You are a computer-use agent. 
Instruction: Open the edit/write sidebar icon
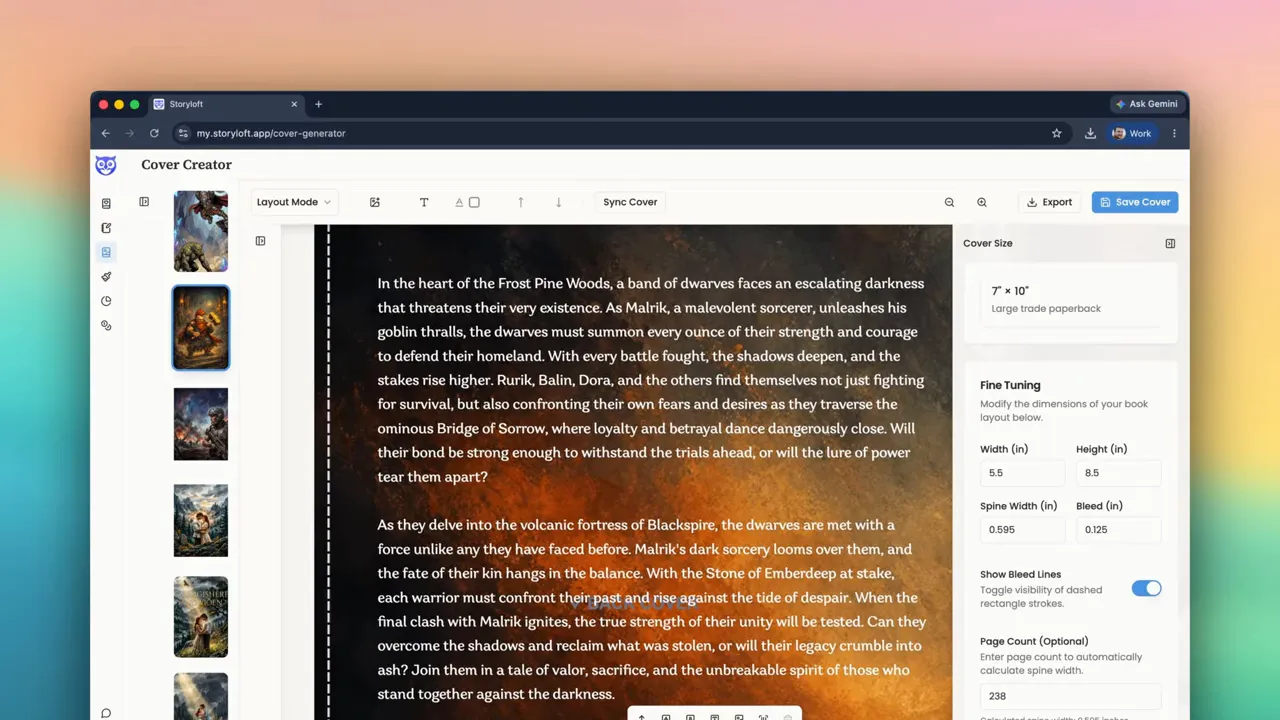point(106,228)
